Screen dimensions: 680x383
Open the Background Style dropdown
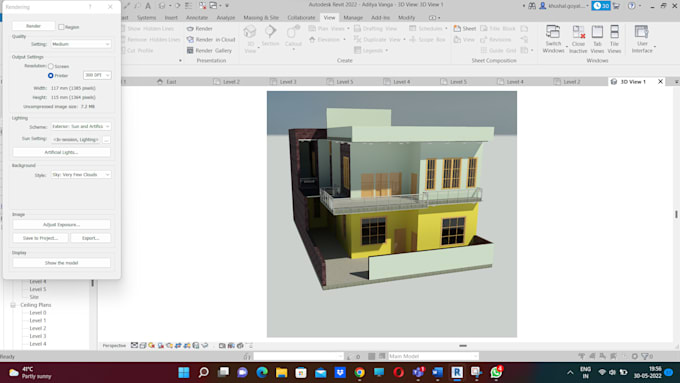click(81, 174)
